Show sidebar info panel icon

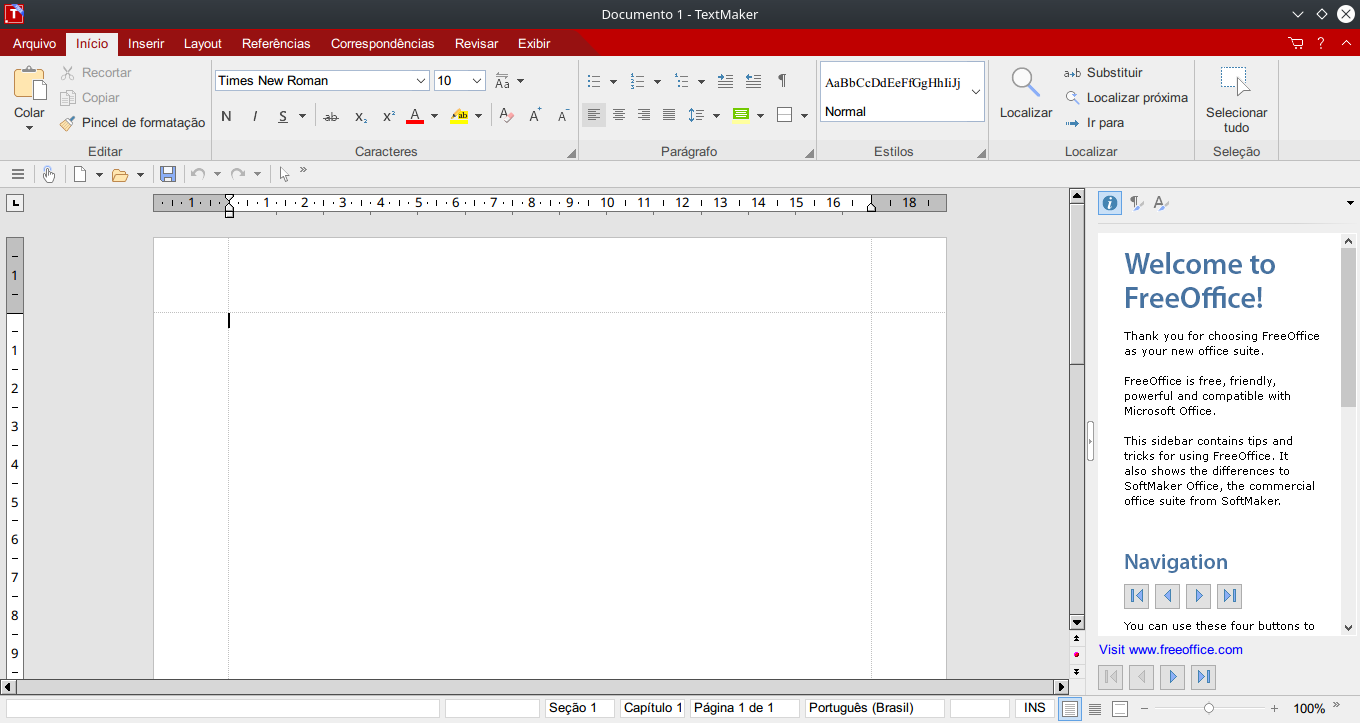[1110, 203]
